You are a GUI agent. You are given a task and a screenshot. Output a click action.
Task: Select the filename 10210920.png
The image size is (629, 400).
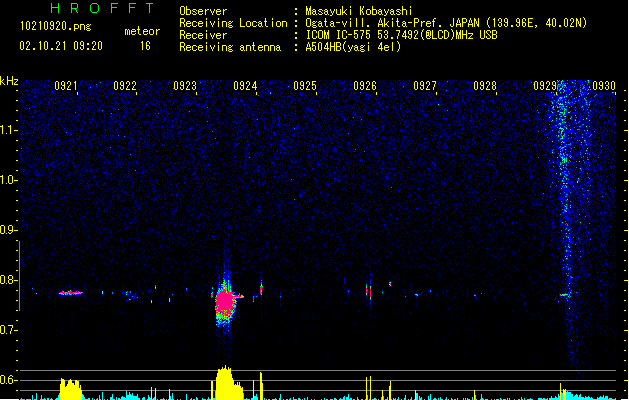(x=56, y=27)
